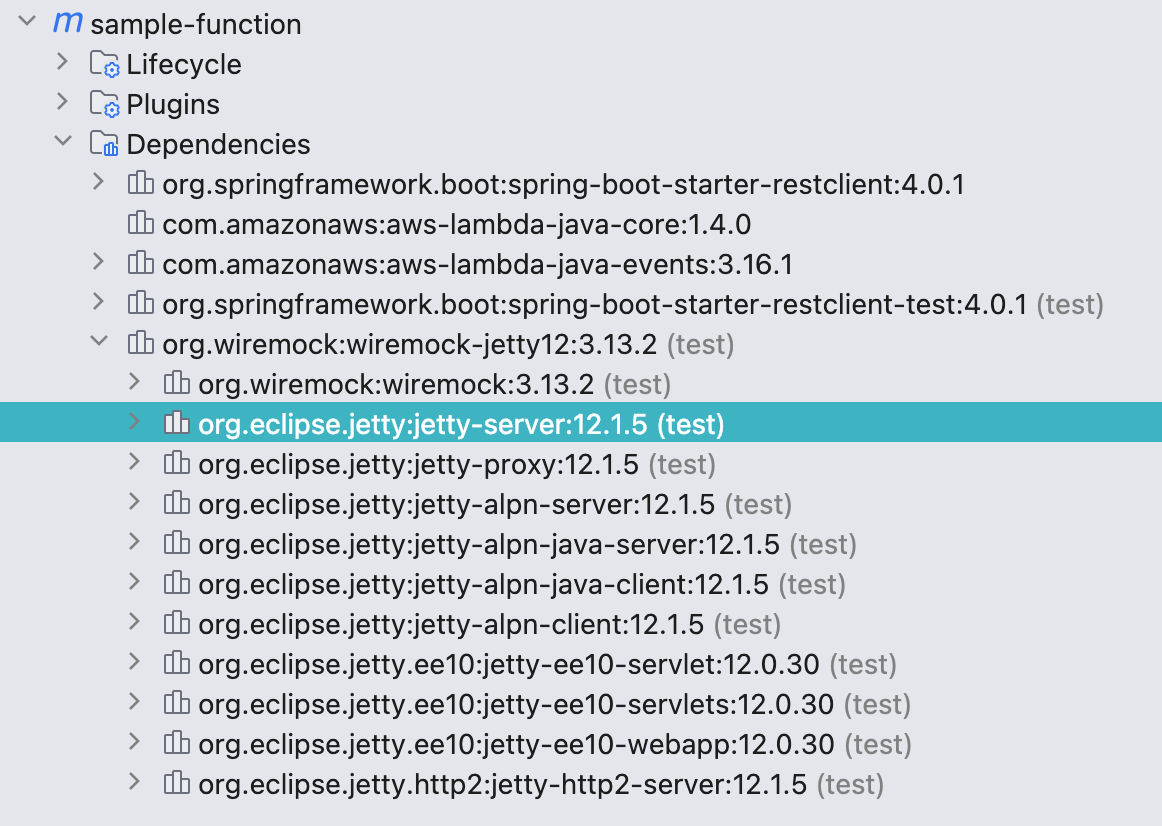1162x826 pixels.
Task: Click the Plugins folder icon
Action: (x=105, y=105)
